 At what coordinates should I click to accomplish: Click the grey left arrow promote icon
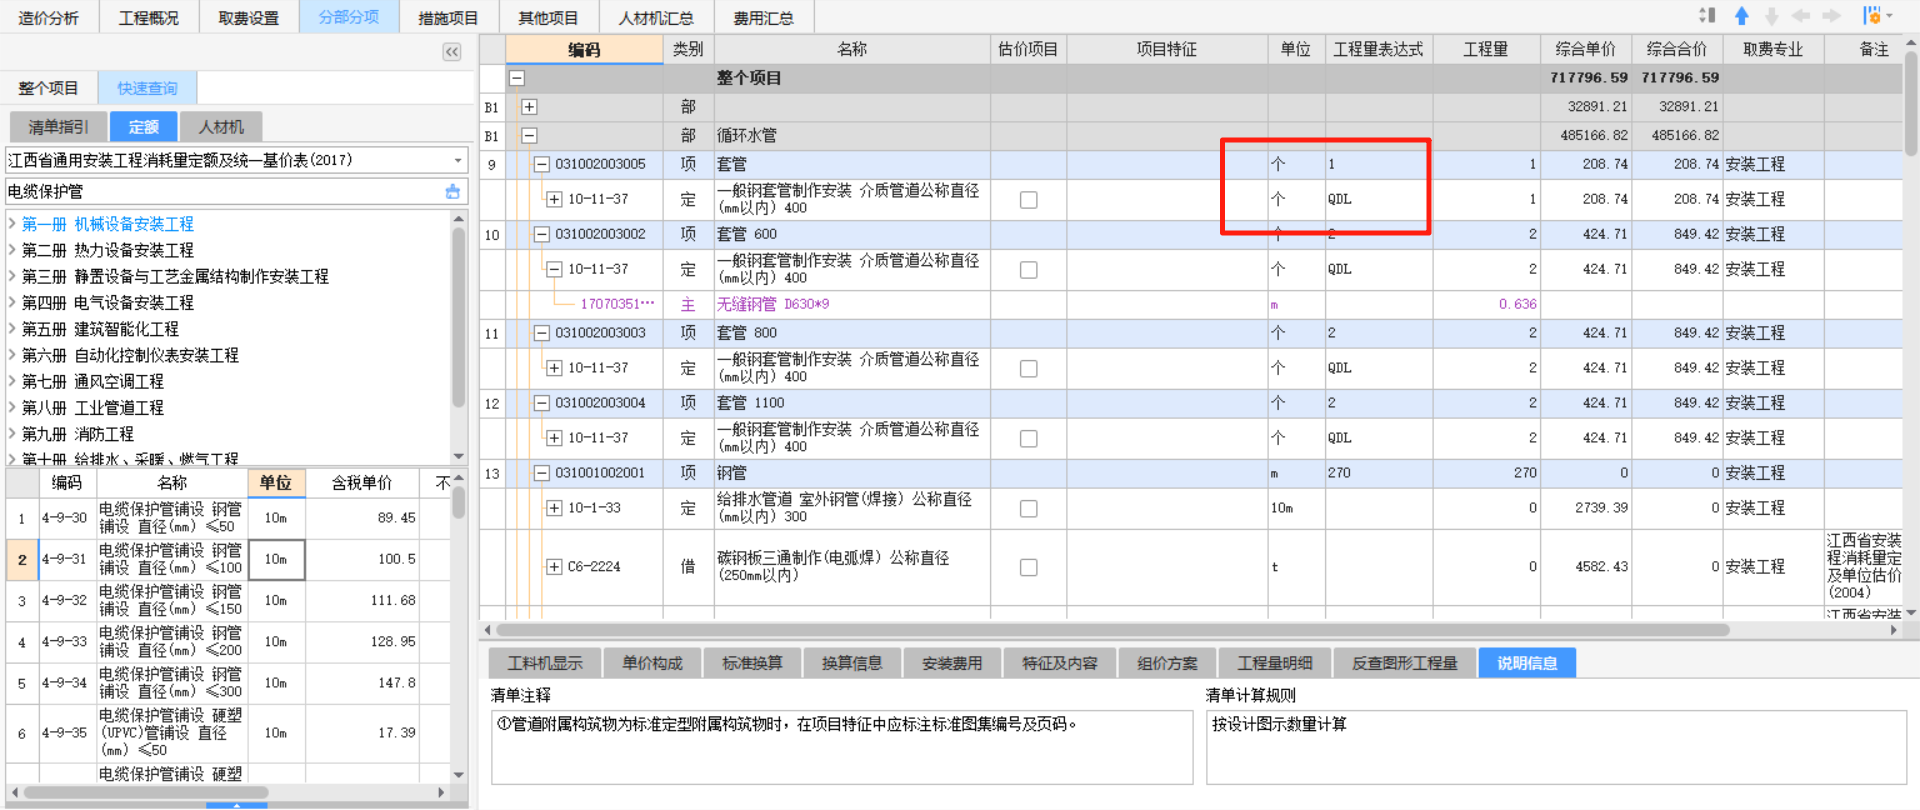click(x=1801, y=16)
